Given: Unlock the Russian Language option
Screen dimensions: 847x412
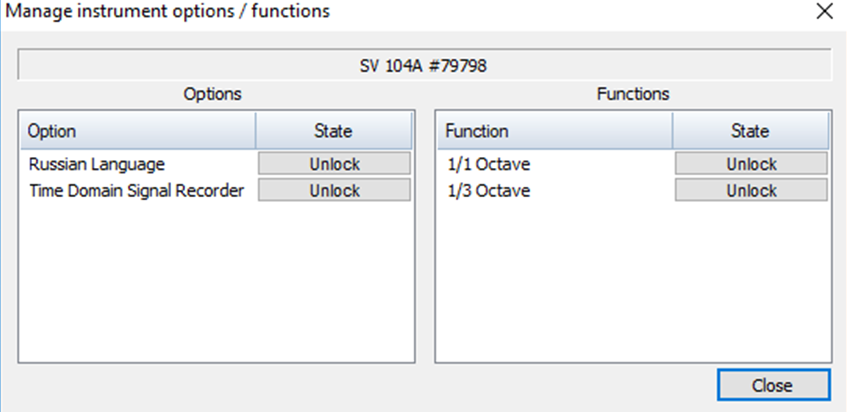Looking at the screenshot, I should click(x=334, y=164).
